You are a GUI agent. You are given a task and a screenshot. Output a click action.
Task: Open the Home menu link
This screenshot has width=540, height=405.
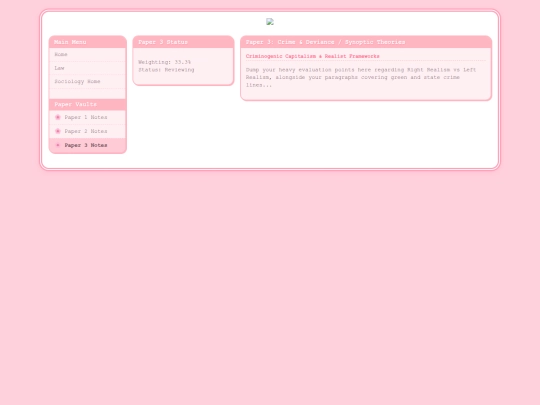coord(87,54)
